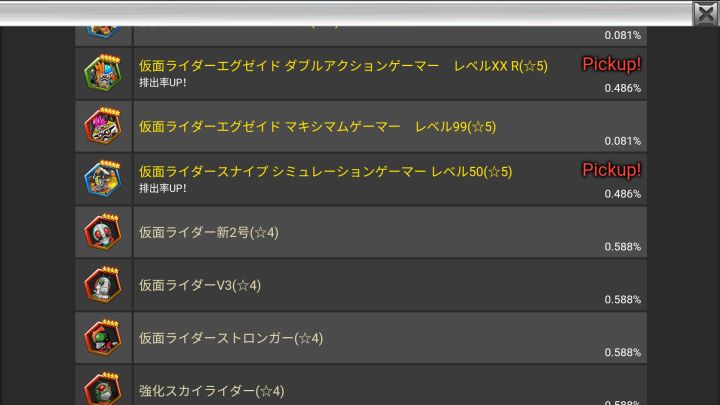This screenshot has width=720, height=405.
Task: Tap the 仮面ライダー新2号 character icon
Action: [x=103, y=231]
